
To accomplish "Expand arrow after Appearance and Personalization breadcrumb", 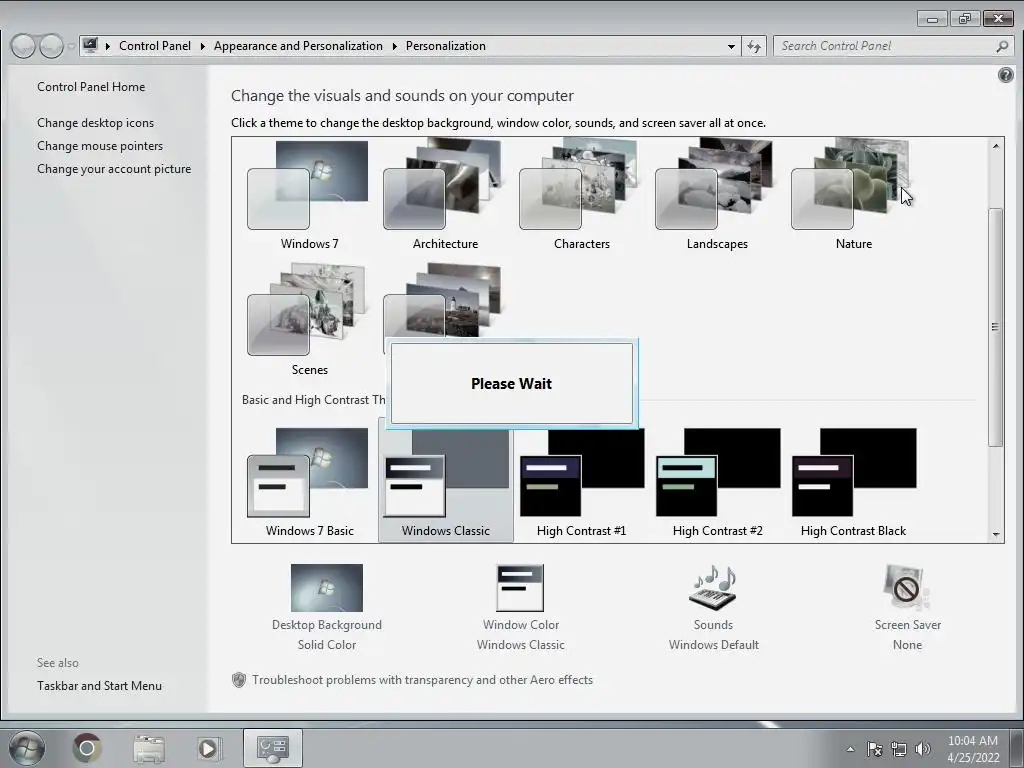I will [x=394, y=46].
